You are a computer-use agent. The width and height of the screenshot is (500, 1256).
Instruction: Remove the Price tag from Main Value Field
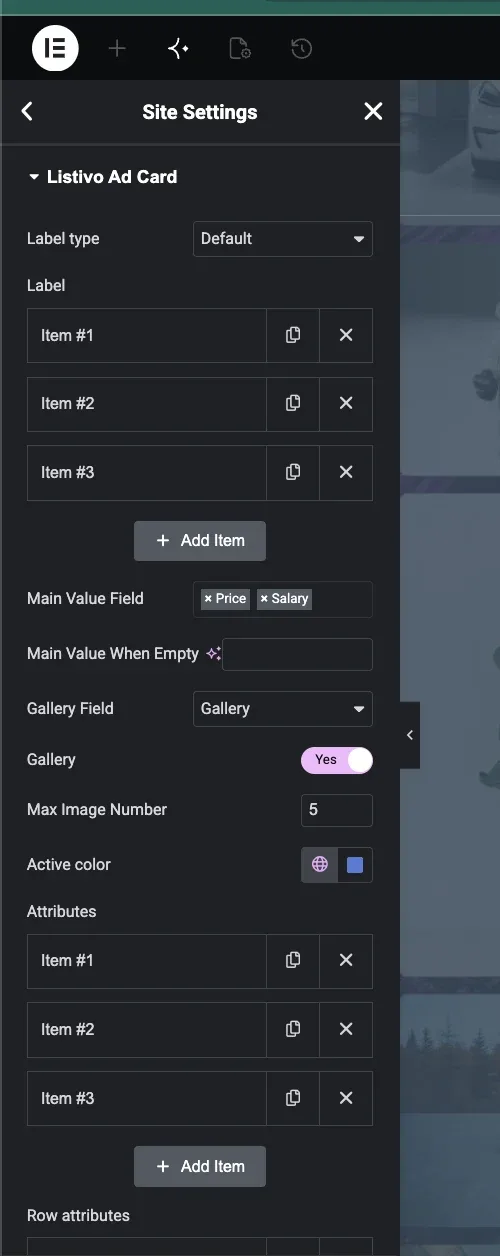coord(208,599)
